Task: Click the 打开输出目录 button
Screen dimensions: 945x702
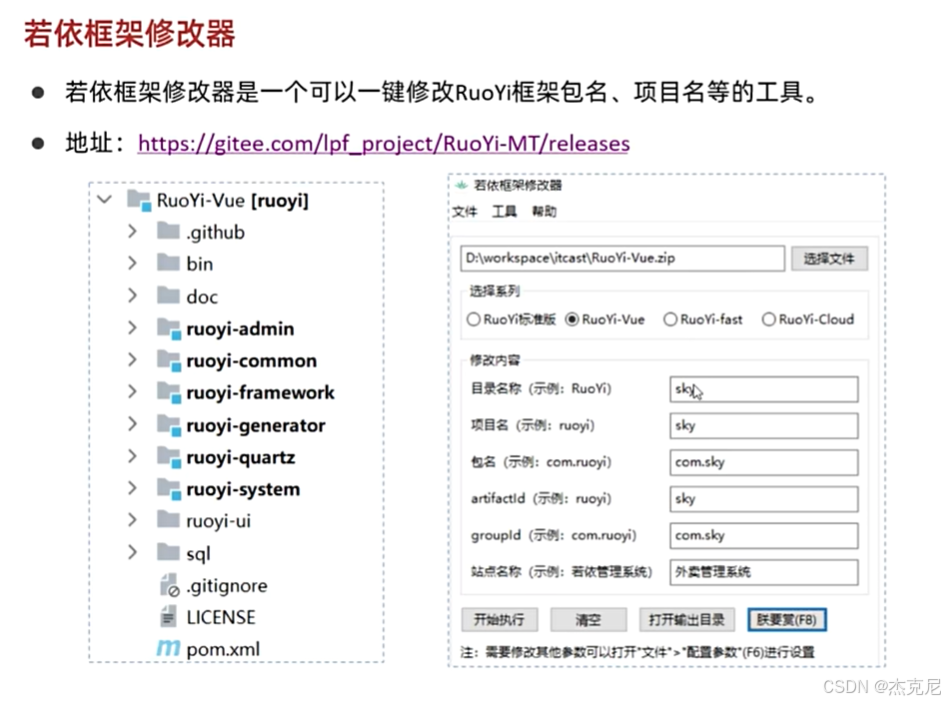Action: pos(686,619)
